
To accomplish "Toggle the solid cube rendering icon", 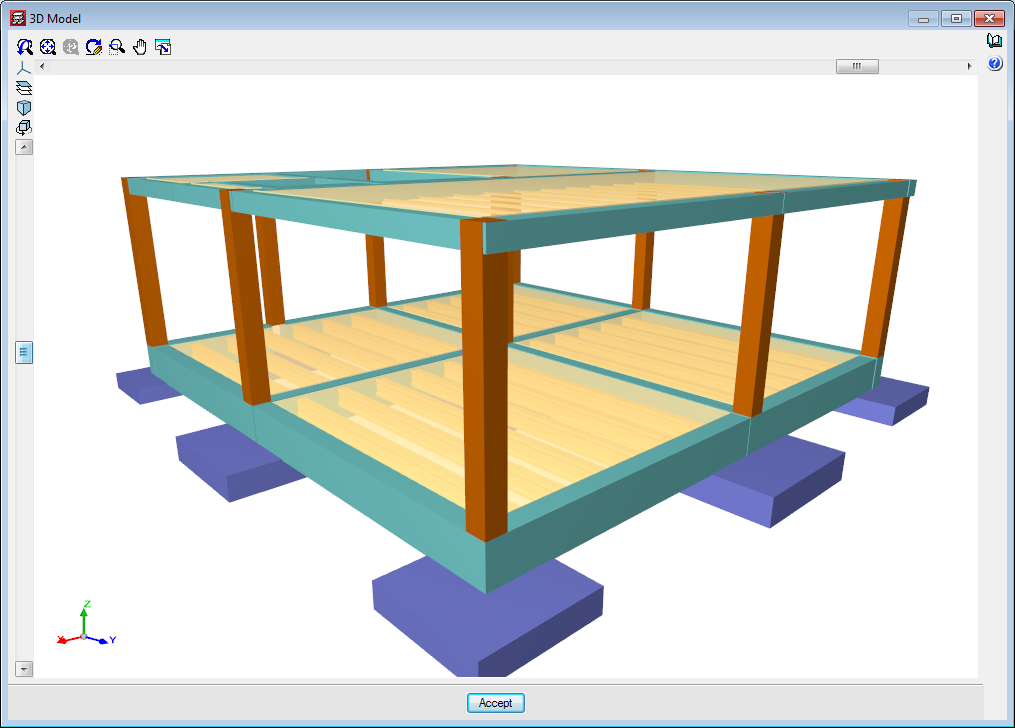I will [x=25, y=108].
